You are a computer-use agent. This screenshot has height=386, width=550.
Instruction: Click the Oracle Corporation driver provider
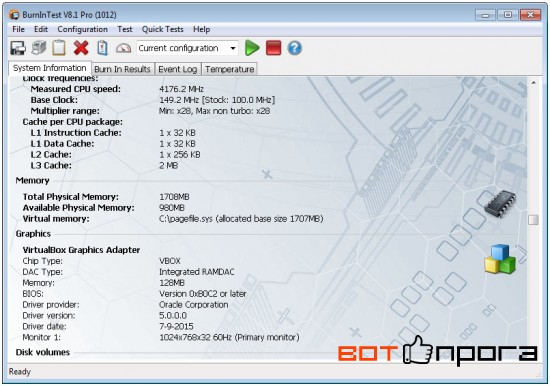coord(194,305)
